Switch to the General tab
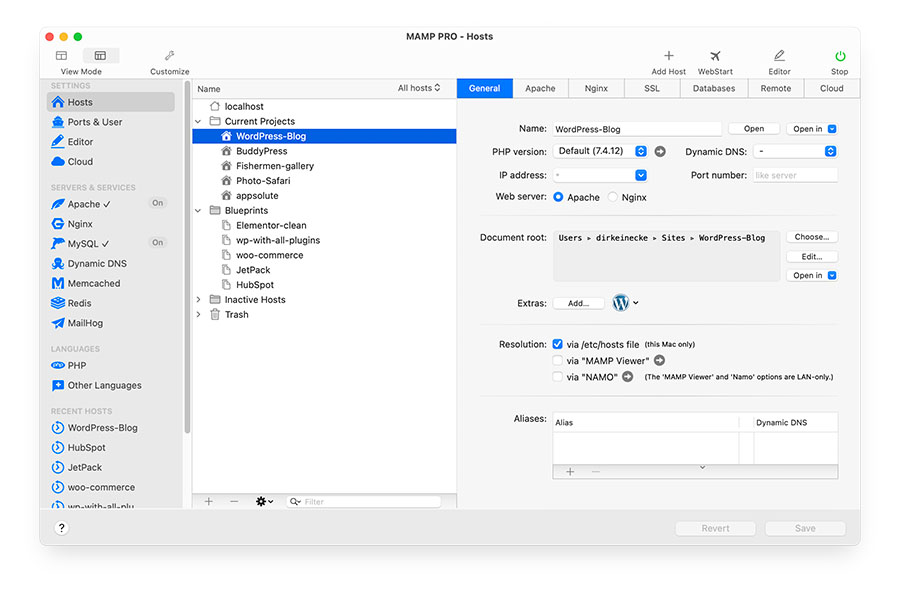 click(x=484, y=88)
